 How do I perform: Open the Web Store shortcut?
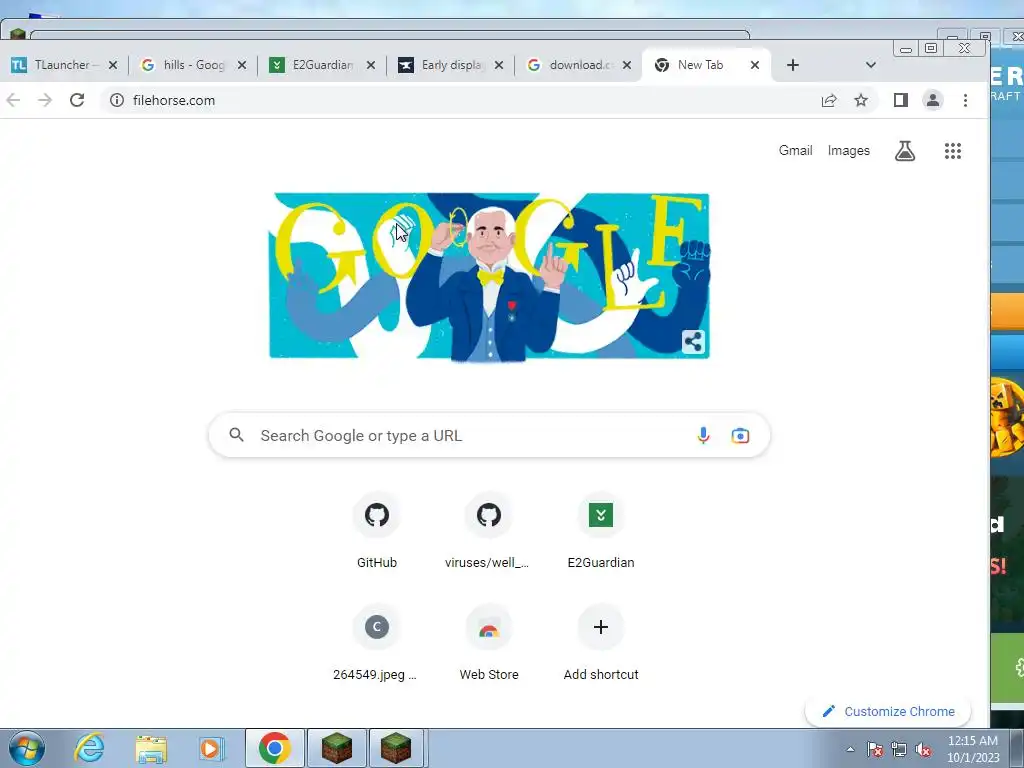point(488,644)
